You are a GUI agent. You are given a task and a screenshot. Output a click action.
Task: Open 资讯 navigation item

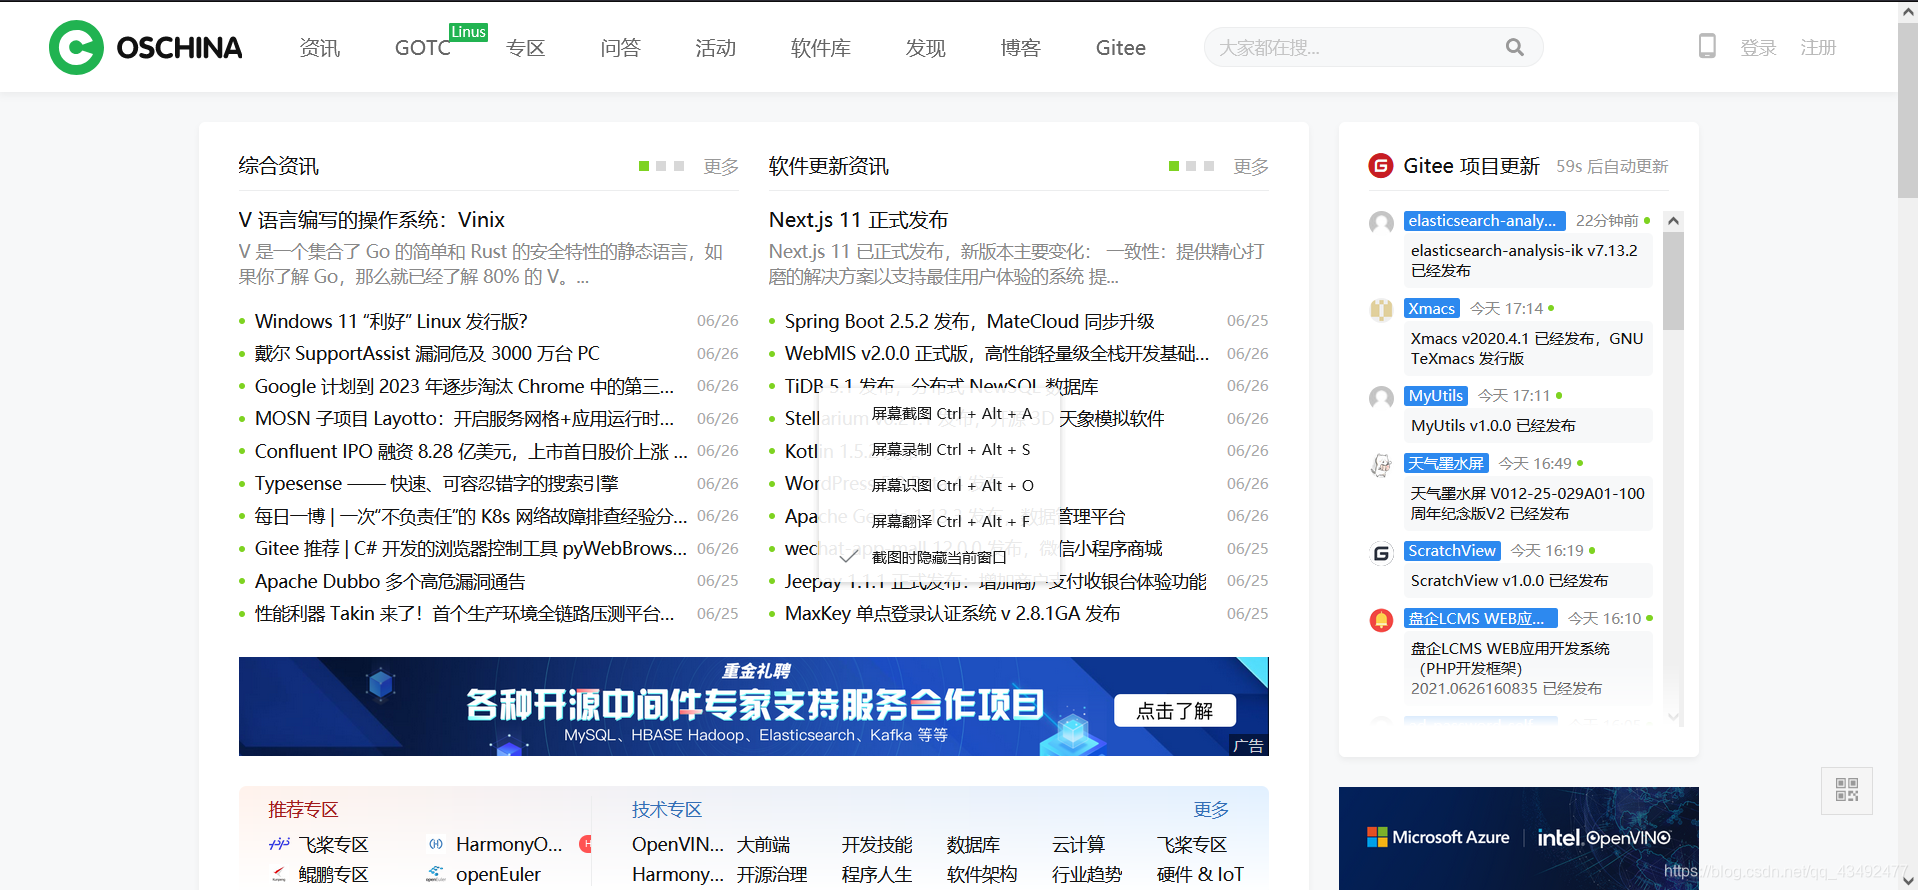tap(320, 48)
